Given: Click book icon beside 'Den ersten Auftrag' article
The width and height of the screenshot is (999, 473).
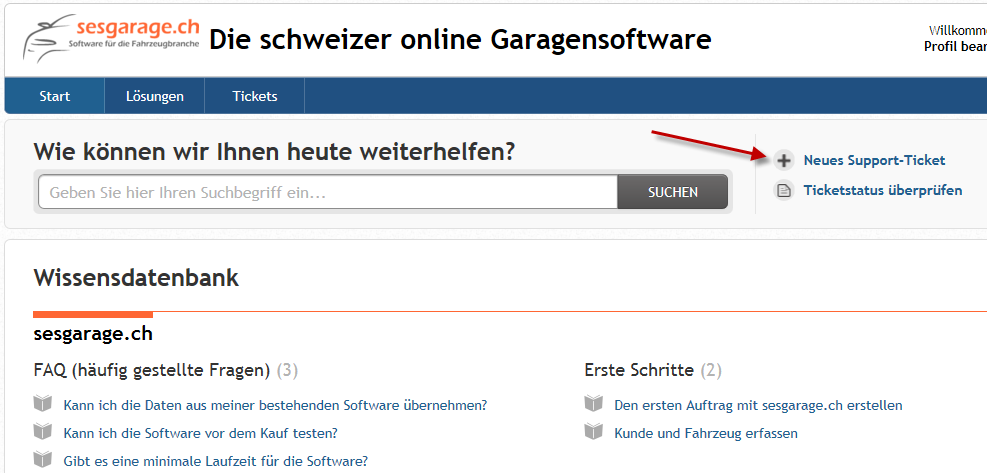Looking at the screenshot, I should pos(593,404).
